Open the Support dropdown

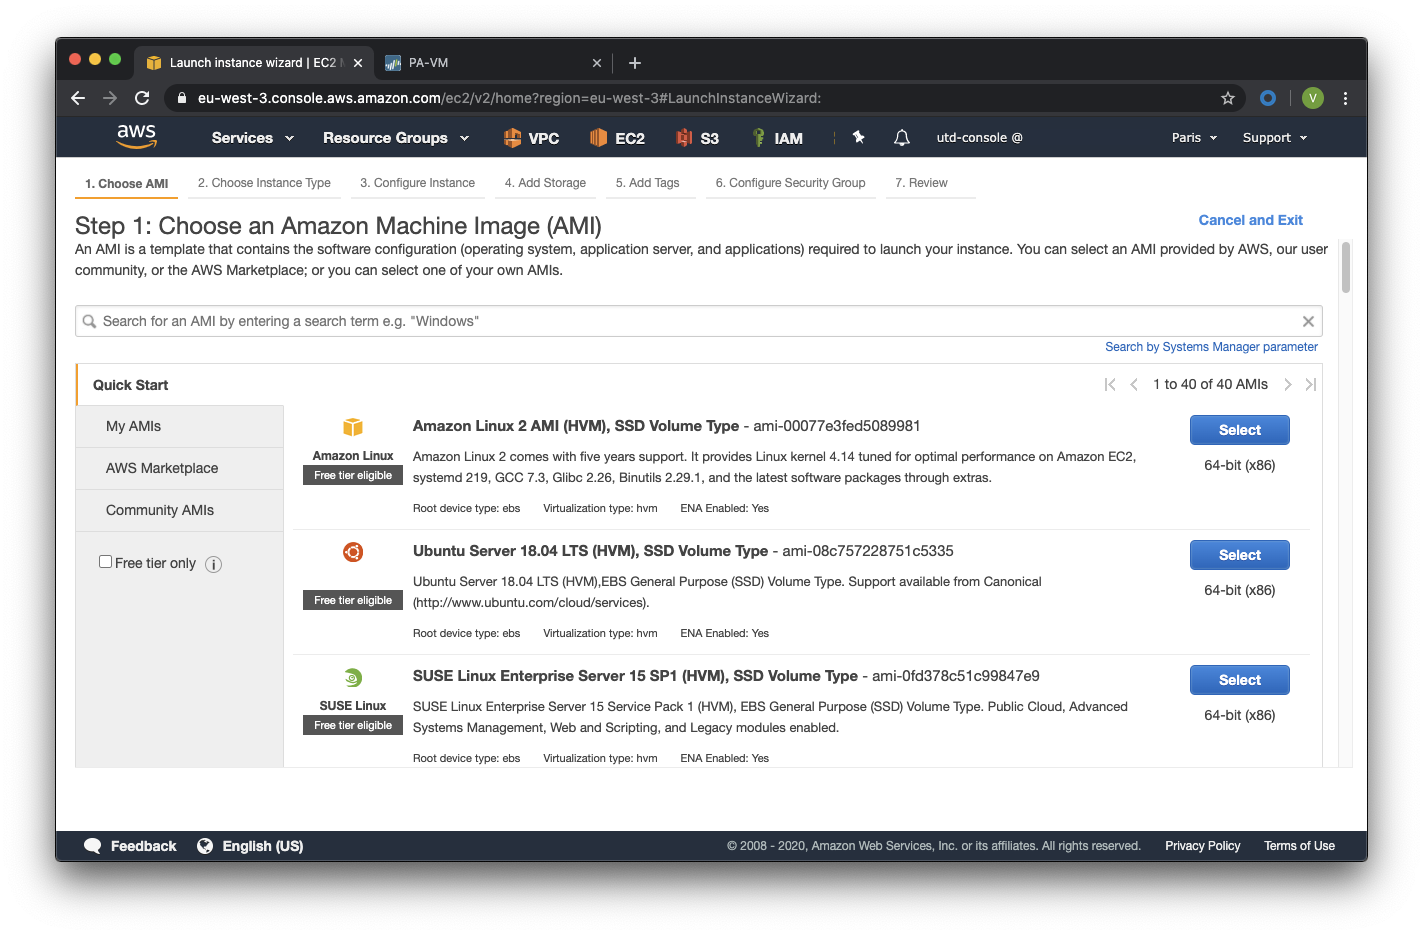click(1275, 138)
